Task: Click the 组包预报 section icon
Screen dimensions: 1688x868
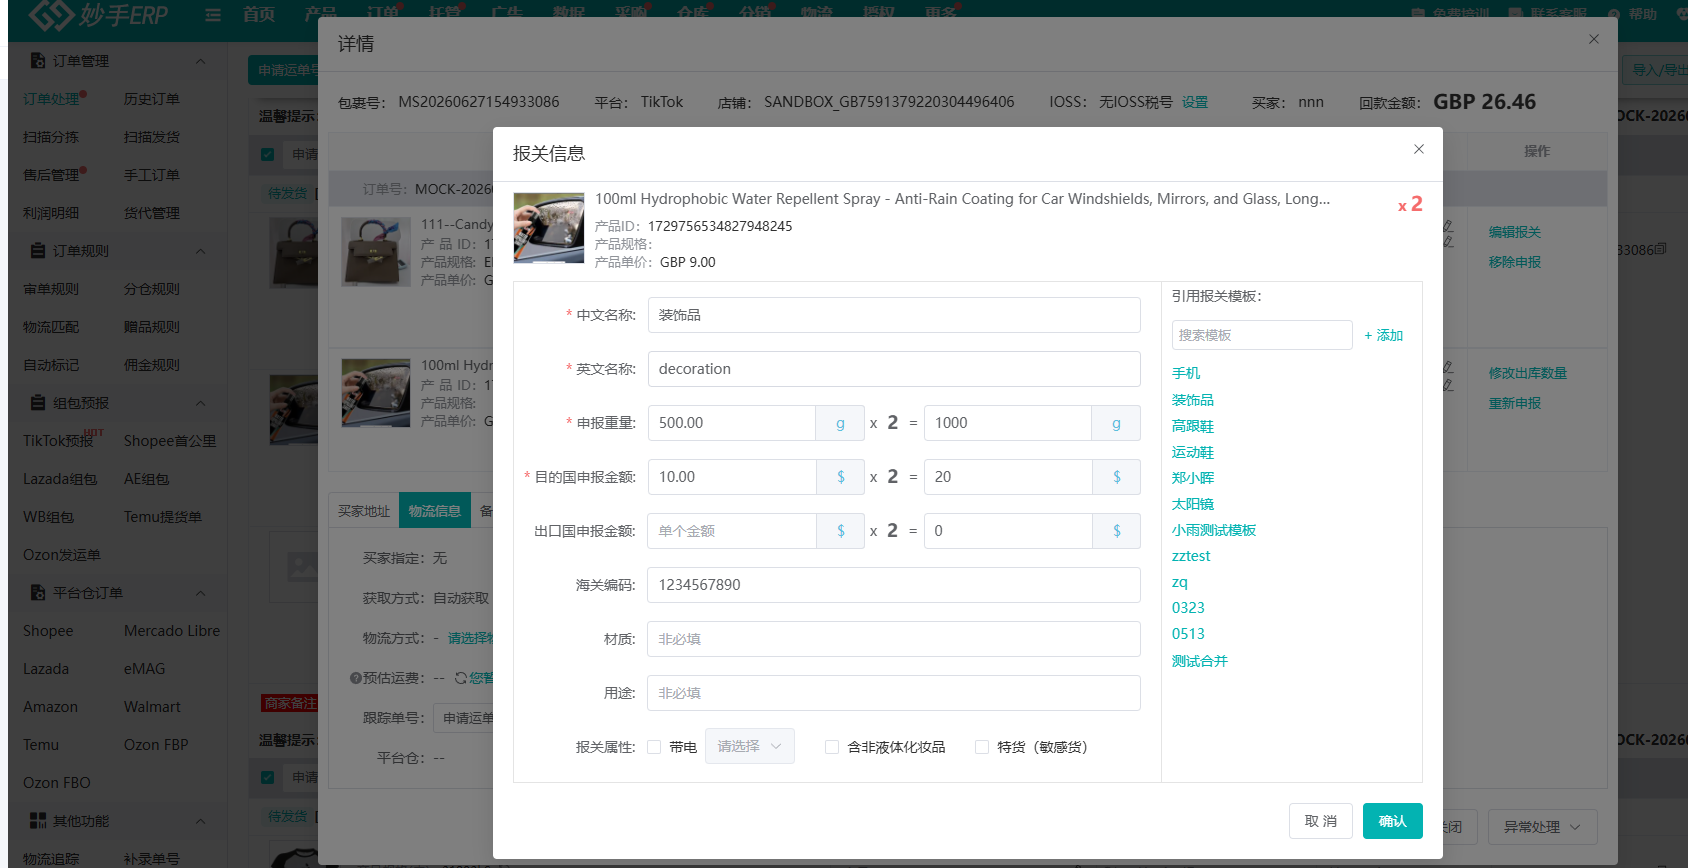Action: pyautogui.click(x=38, y=402)
